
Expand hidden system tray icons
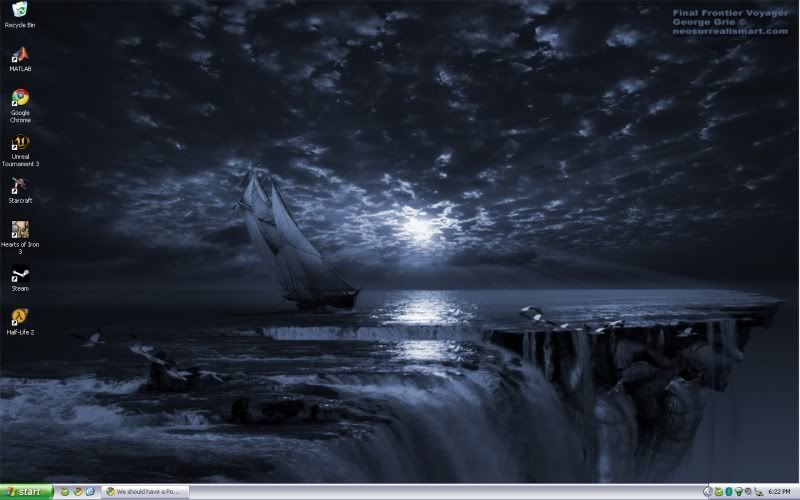708,492
